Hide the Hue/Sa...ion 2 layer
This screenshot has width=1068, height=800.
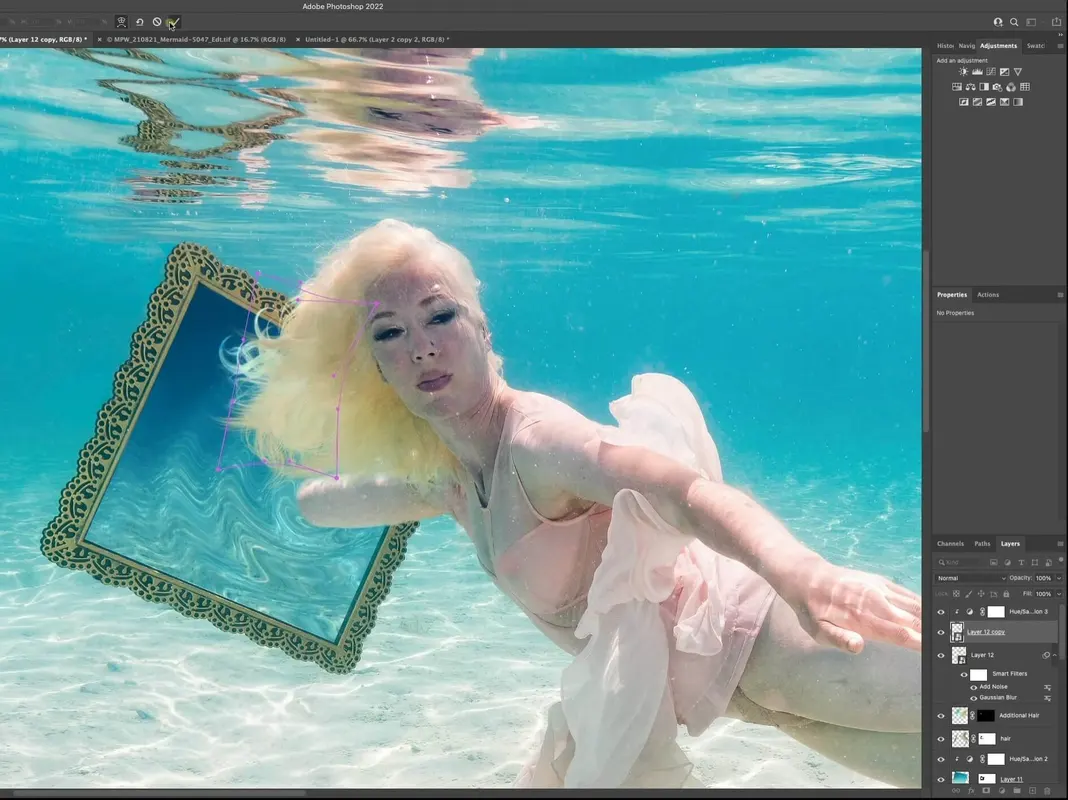pos(941,760)
